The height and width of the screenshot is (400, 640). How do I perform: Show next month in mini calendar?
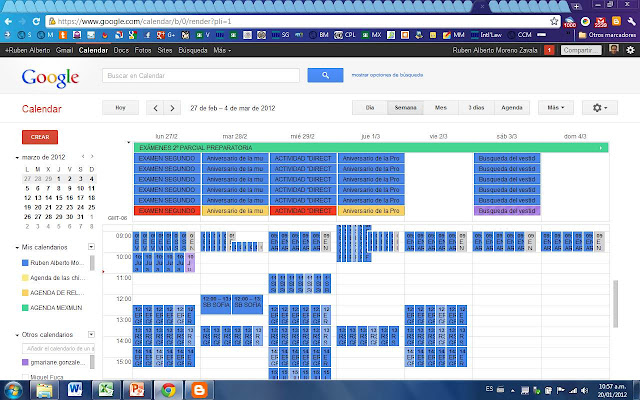click(x=92, y=157)
